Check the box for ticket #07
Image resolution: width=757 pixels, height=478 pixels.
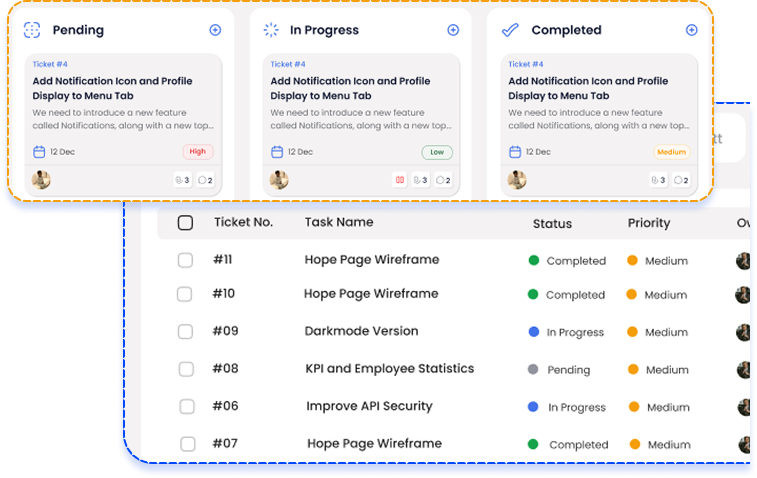click(188, 444)
